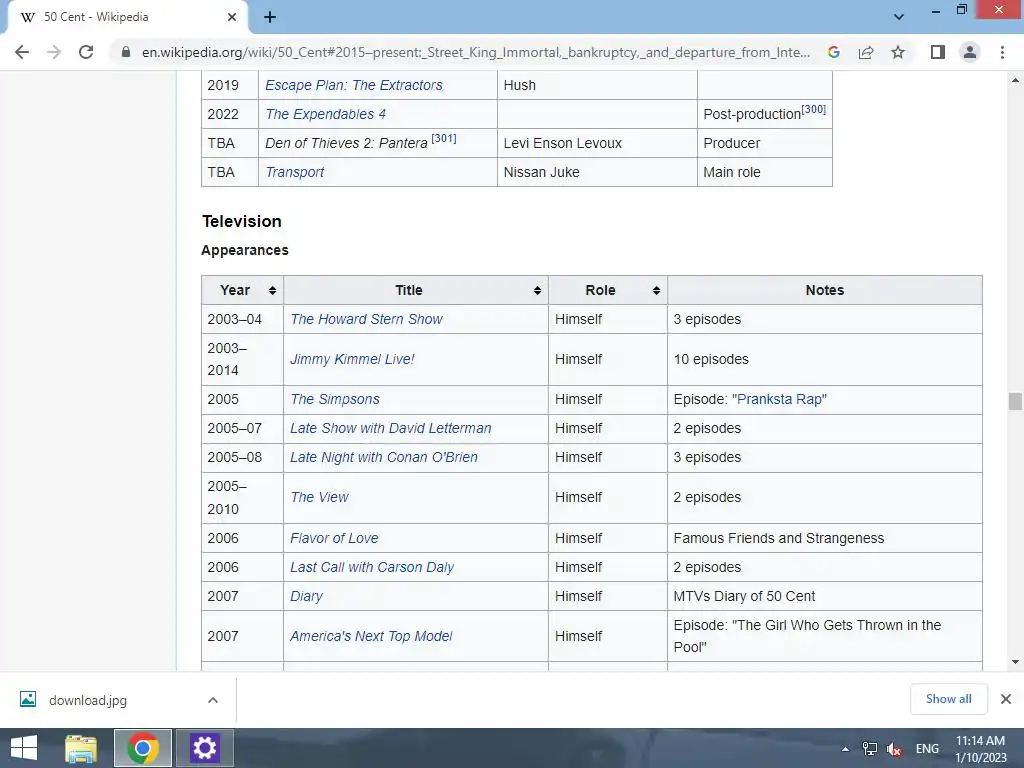This screenshot has height=768, width=1024.
Task: Click the Nissan Juke role cell
Action: click(597, 172)
